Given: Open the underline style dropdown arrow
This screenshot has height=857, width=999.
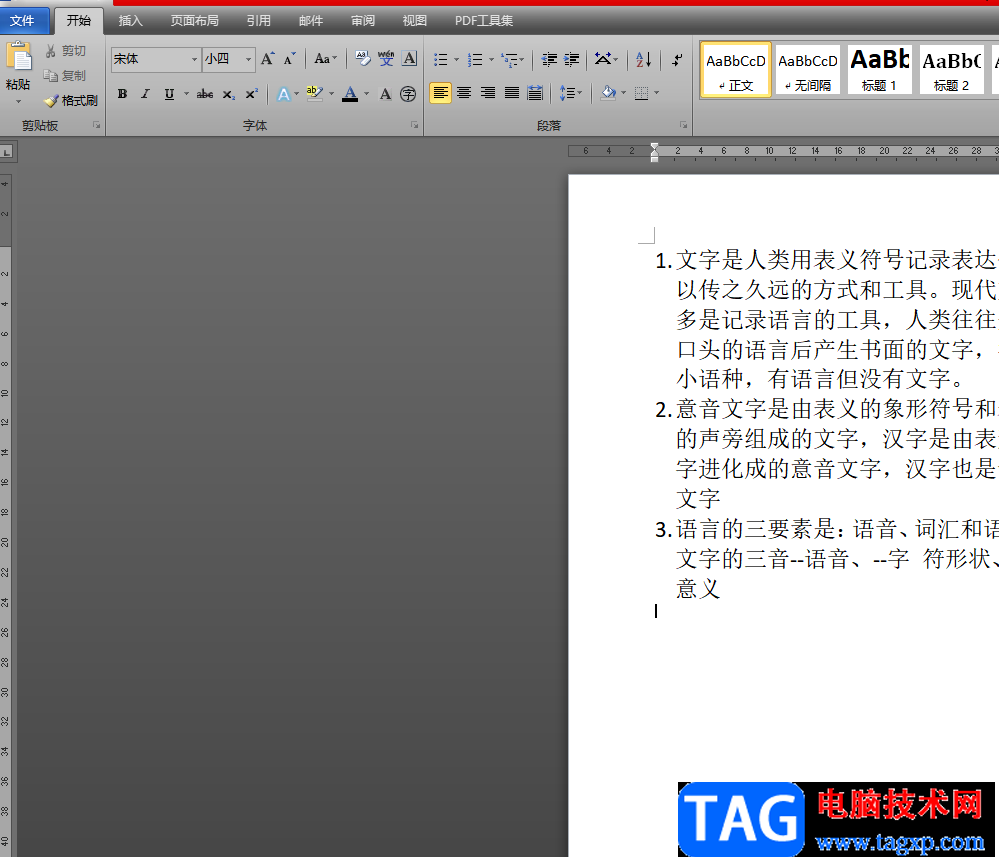Looking at the screenshot, I should click(186, 94).
